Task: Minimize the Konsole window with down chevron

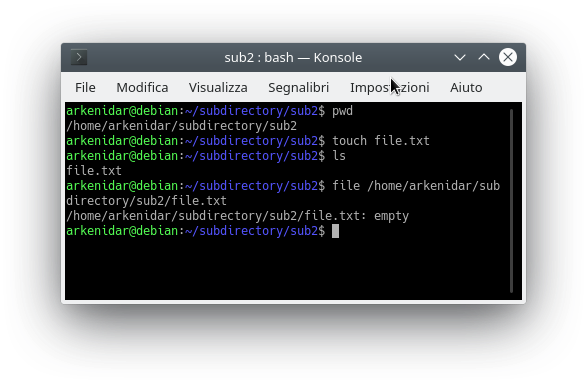Action: 460,57
